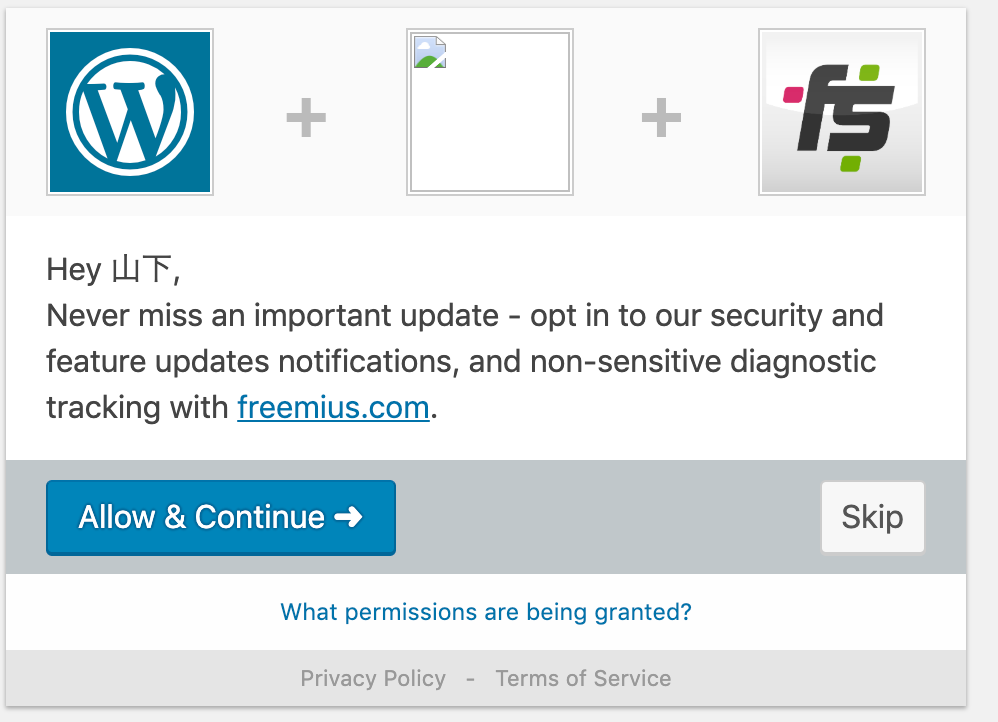The width and height of the screenshot is (998, 722).
Task: Click the arrow icon on Allow & Continue
Action: point(348,517)
